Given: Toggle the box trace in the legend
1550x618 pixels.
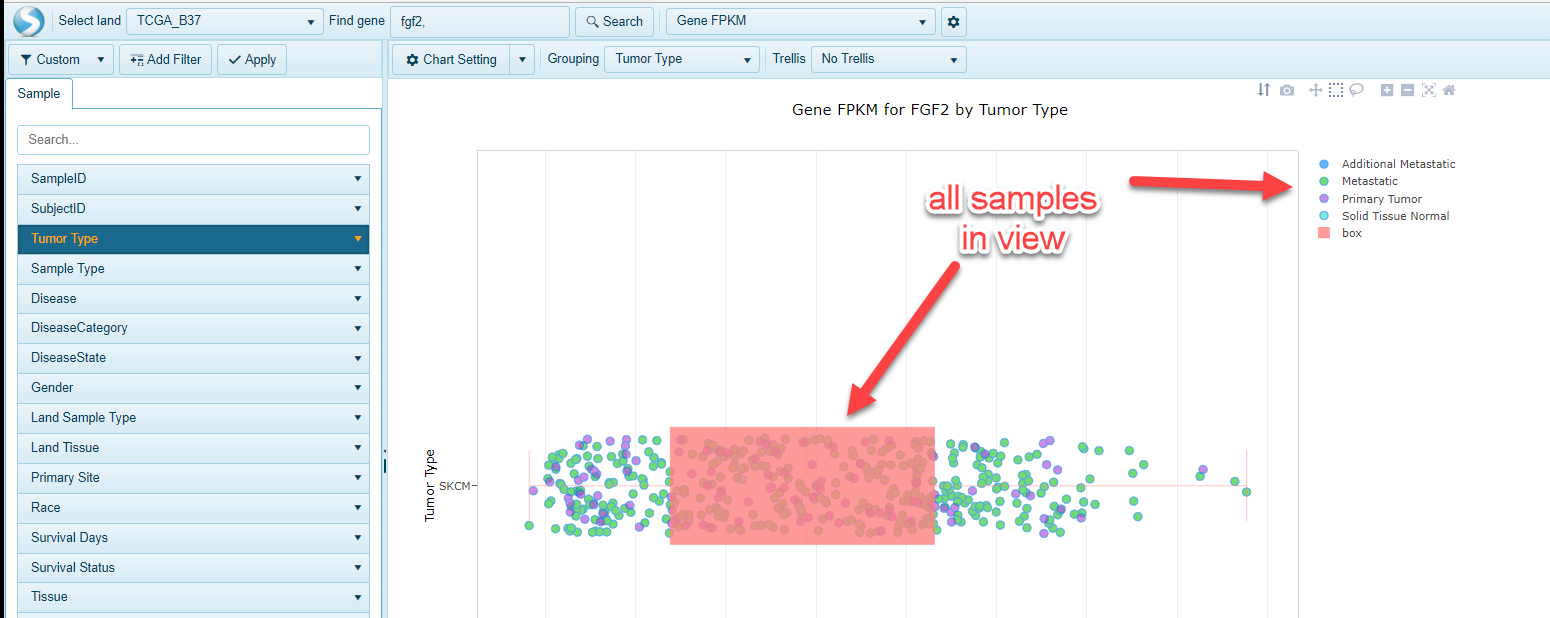Looking at the screenshot, I should [1352, 233].
